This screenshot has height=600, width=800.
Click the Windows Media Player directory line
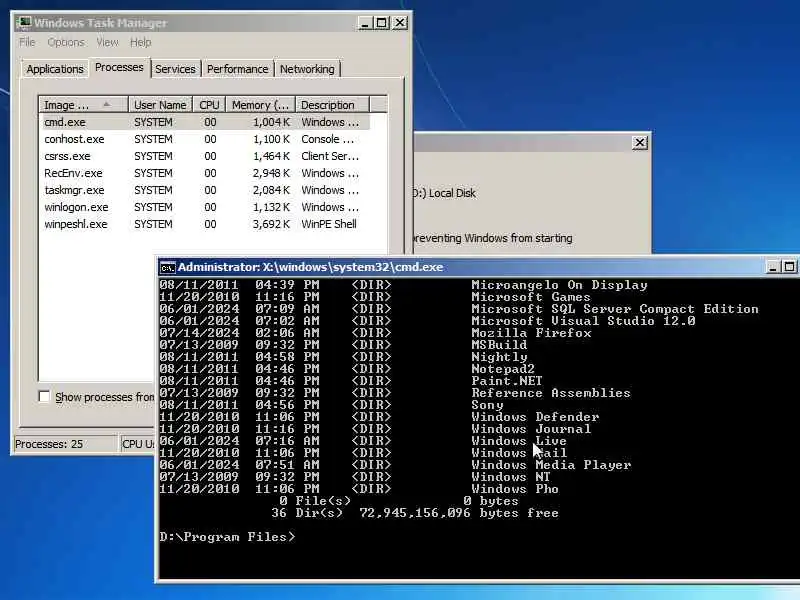[x=395, y=465]
